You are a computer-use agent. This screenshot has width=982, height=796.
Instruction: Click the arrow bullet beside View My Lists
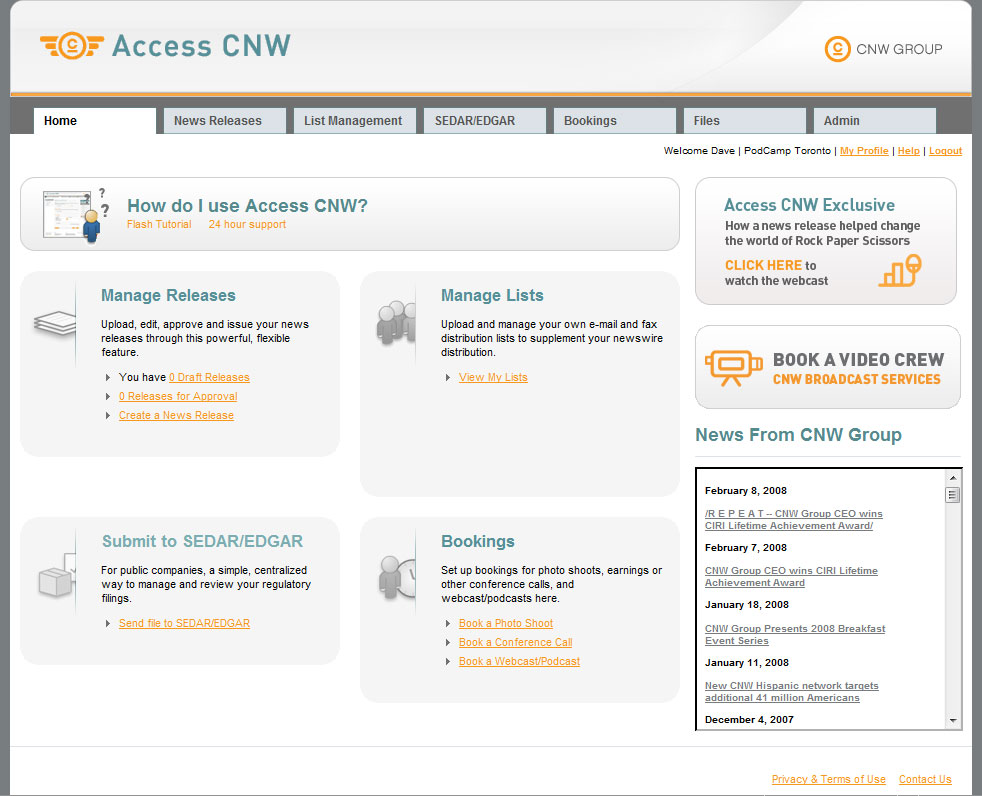click(448, 378)
